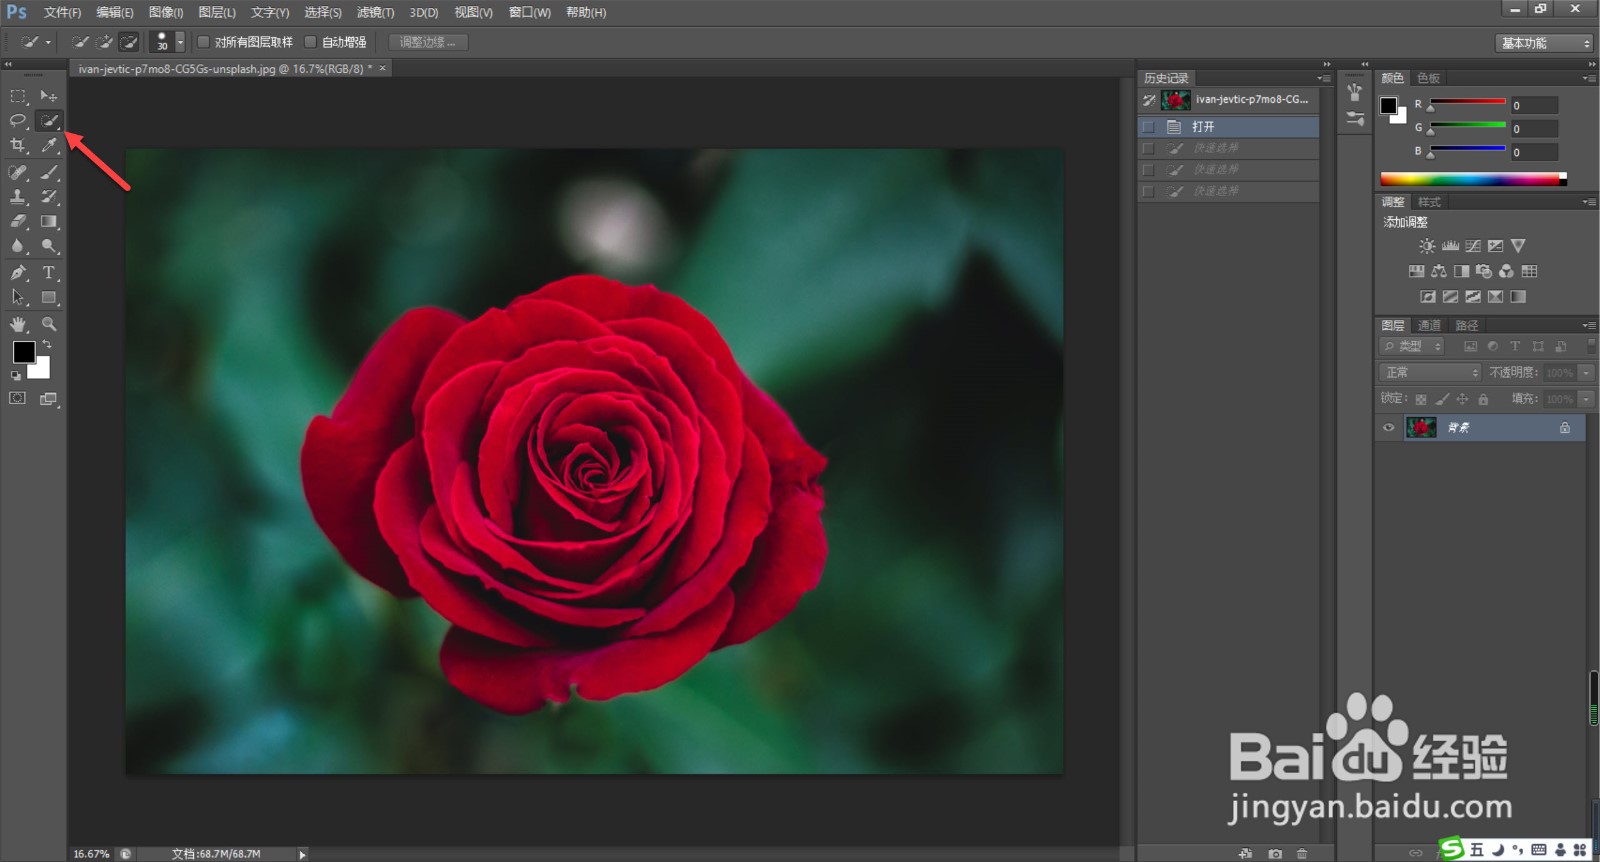
Task: Select the Dodge tool
Action: pyautogui.click(x=48, y=246)
